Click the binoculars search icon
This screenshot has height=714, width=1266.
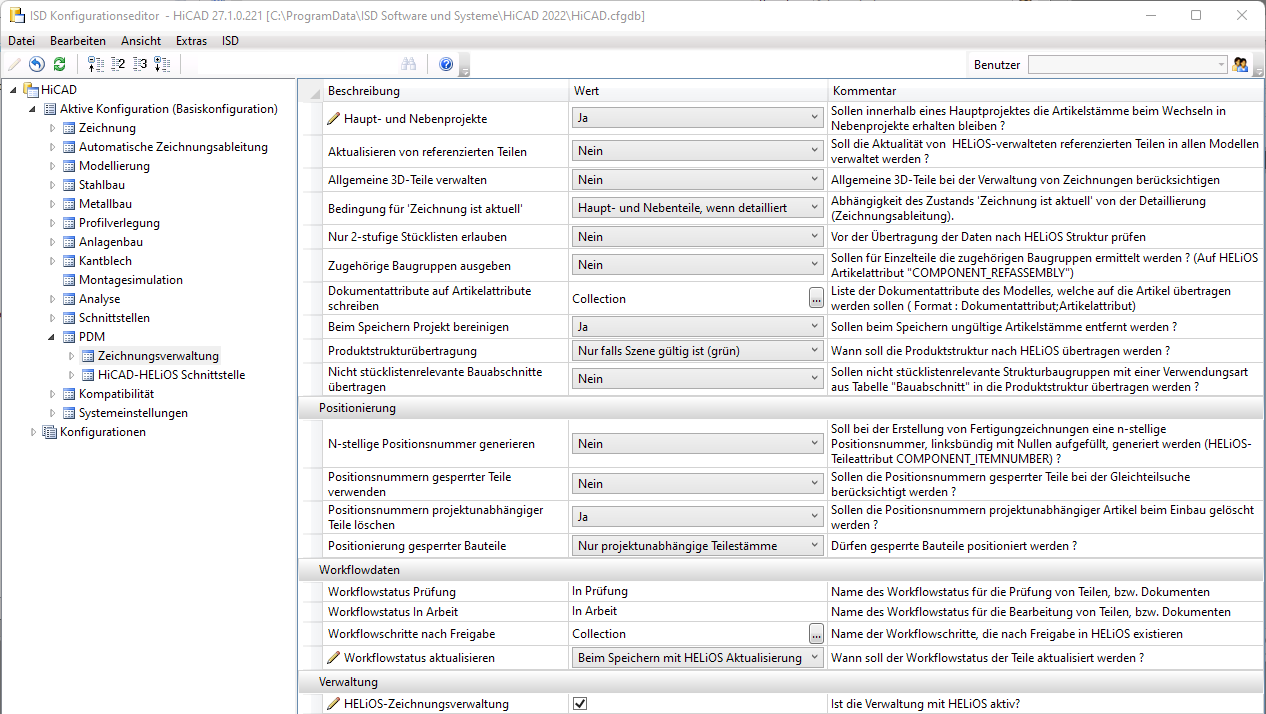pyautogui.click(x=409, y=64)
